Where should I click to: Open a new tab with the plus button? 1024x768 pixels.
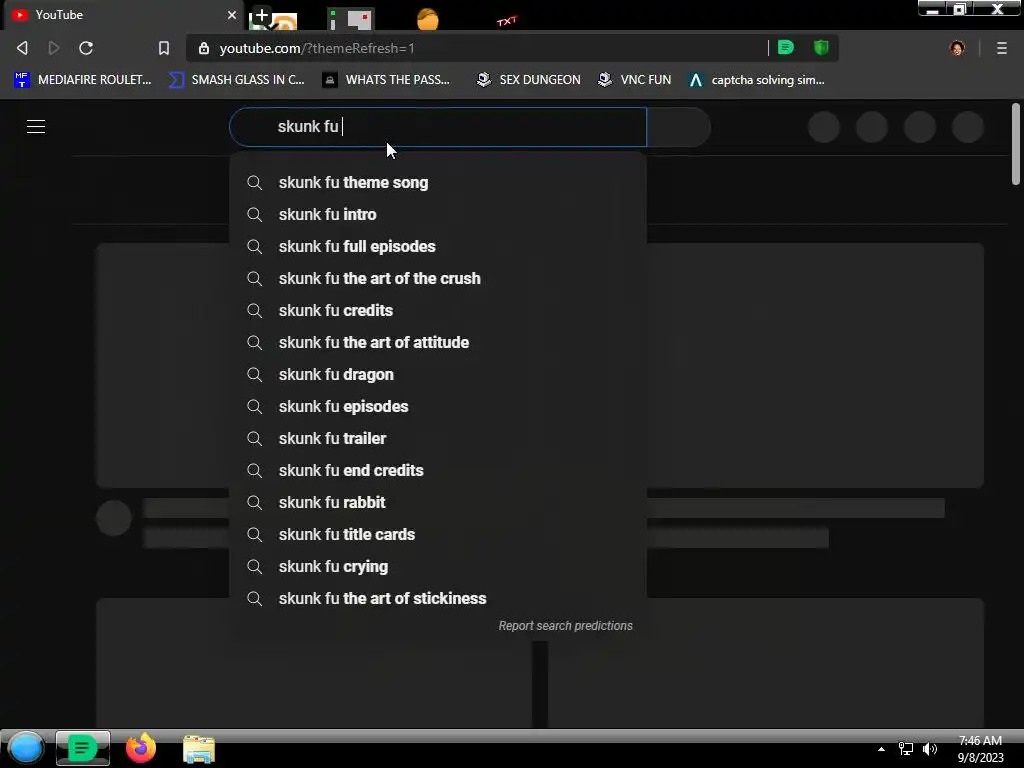(x=261, y=15)
